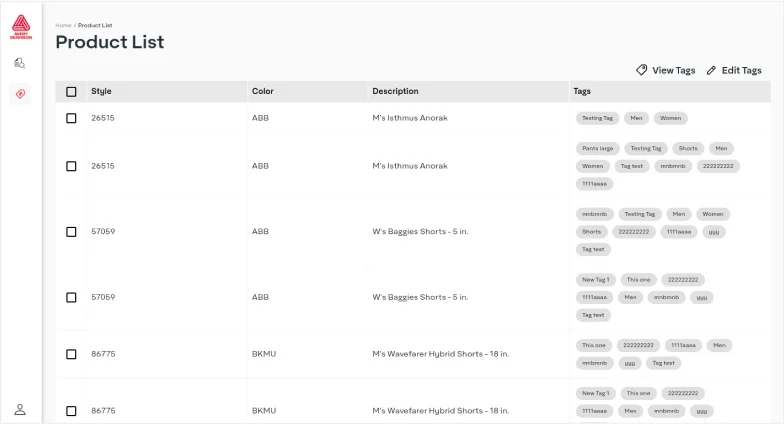Toggle the select-all checkbox in table header

click(71, 92)
